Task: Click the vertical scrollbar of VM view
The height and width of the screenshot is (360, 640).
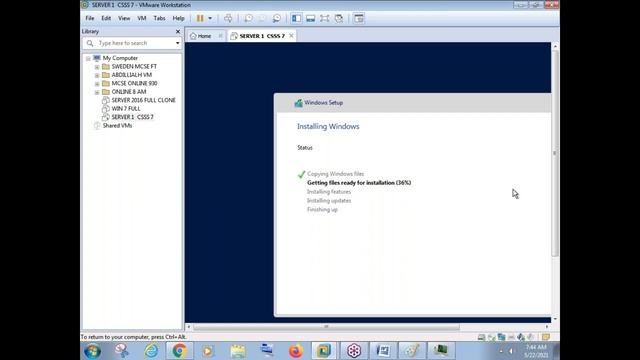Action: (x=555, y=153)
